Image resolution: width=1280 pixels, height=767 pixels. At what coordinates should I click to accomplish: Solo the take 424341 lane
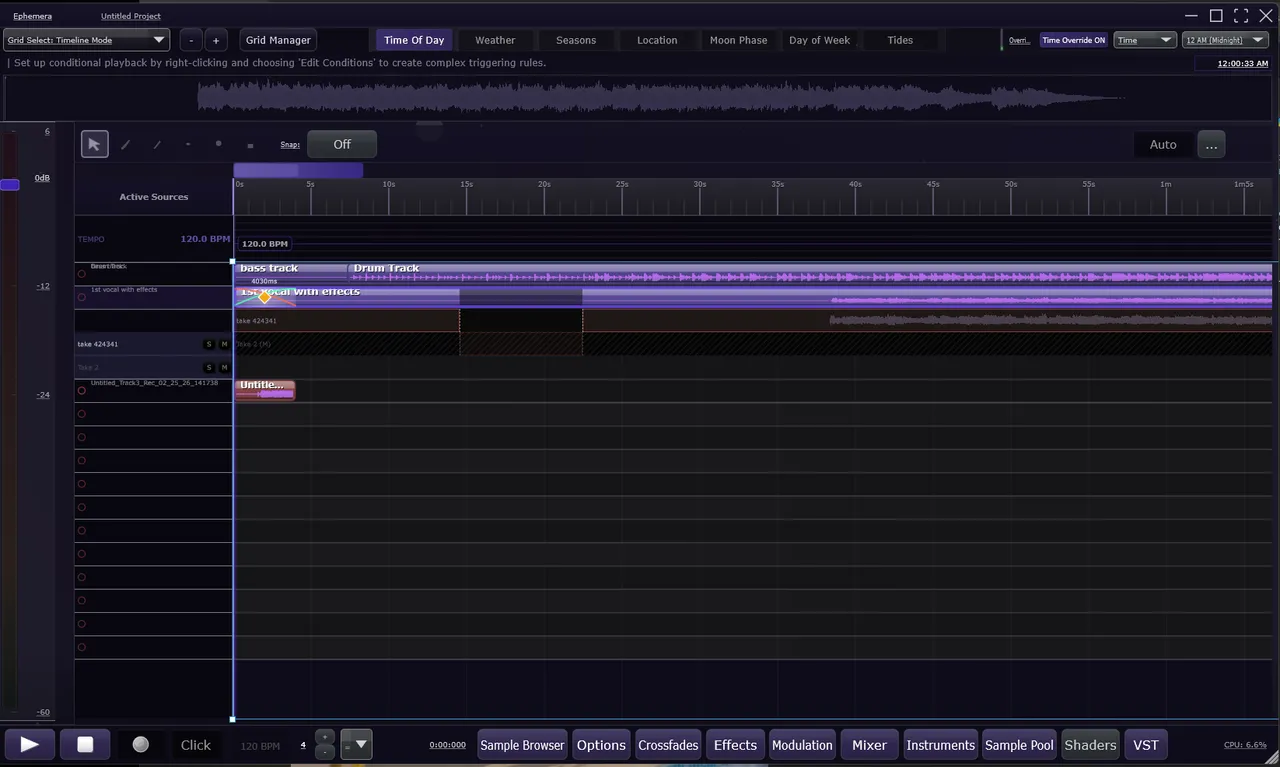tap(209, 344)
